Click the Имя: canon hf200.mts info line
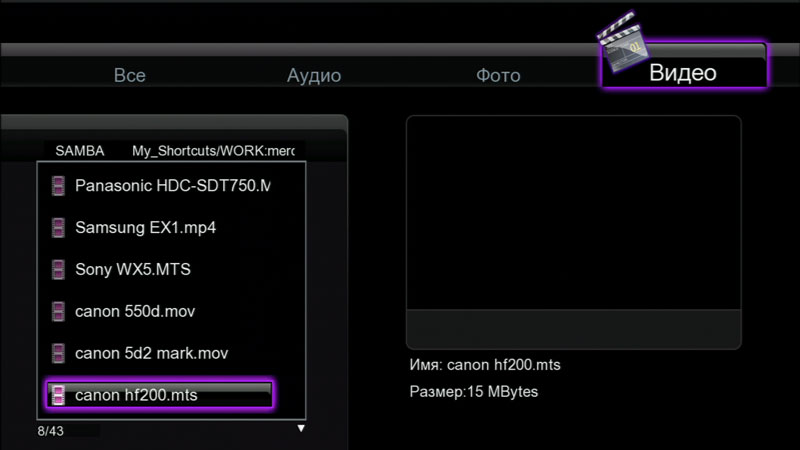800x450 pixels. [485, 365]
